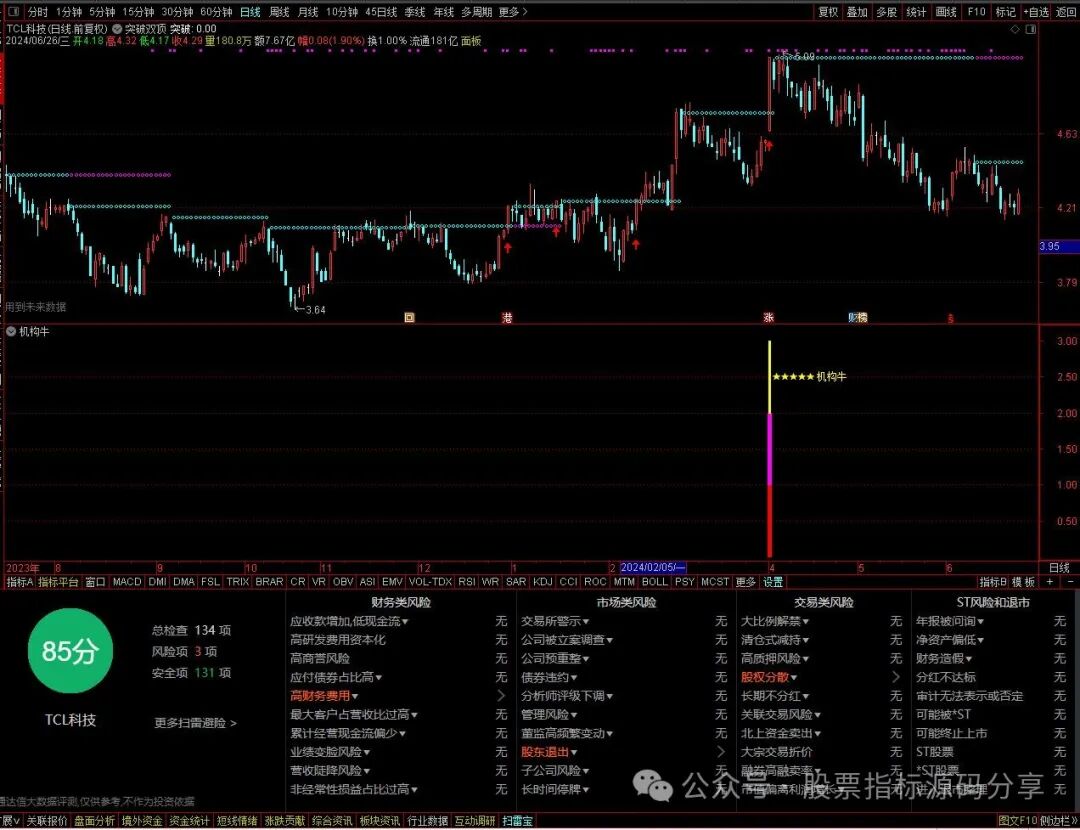
Task: Add stock via +自选 button
Action: coord(1037,12)
